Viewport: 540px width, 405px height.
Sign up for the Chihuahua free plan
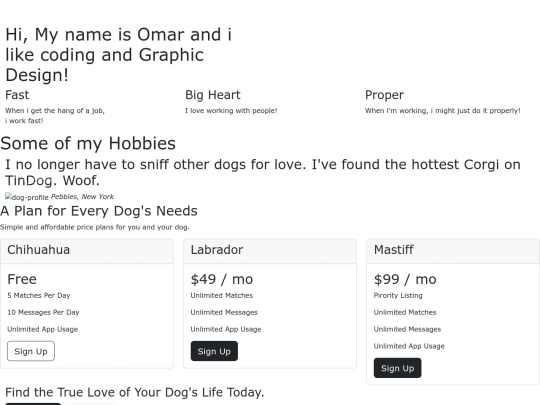(31, 351)
